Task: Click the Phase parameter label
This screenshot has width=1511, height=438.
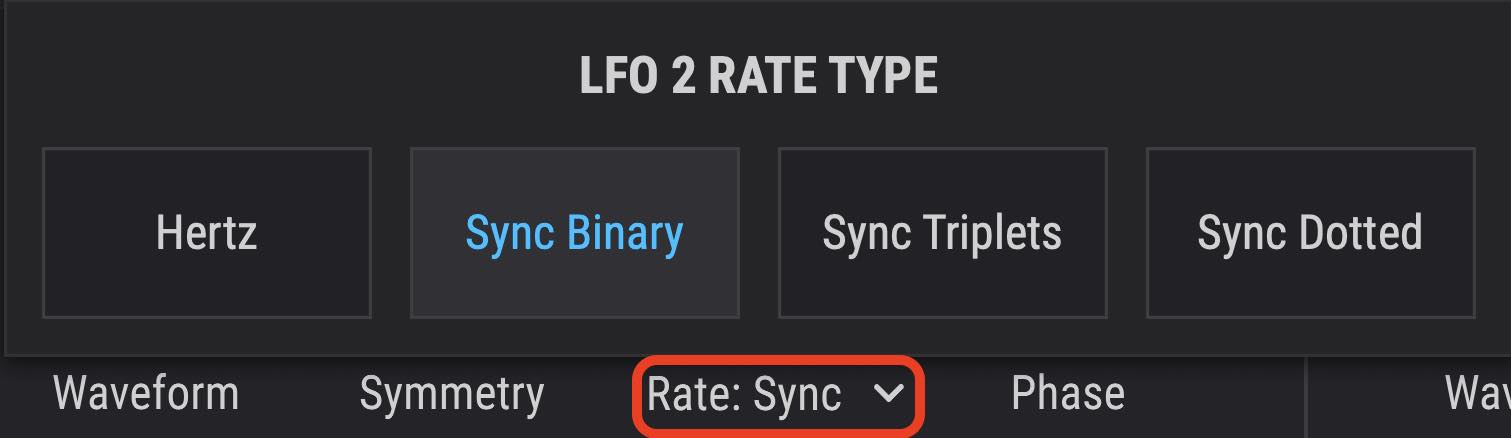Action: pos(1067,394)
